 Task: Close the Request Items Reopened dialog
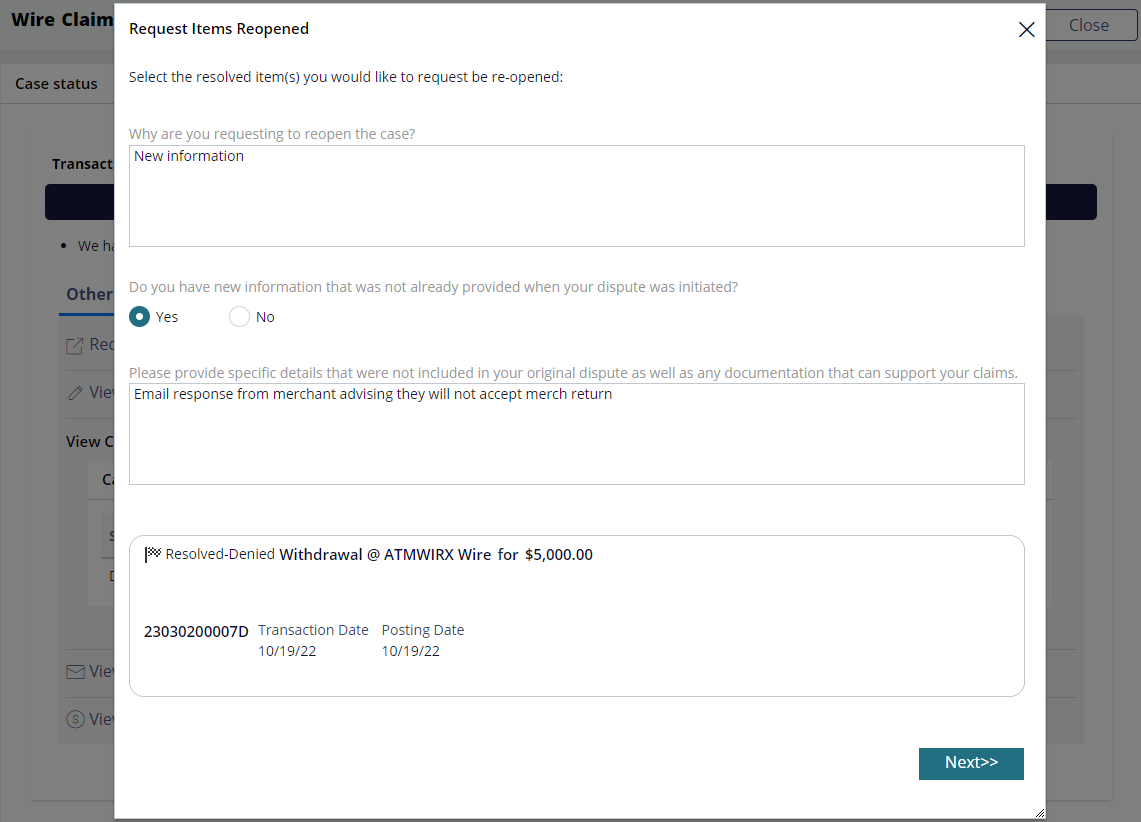pos(1026,29)
